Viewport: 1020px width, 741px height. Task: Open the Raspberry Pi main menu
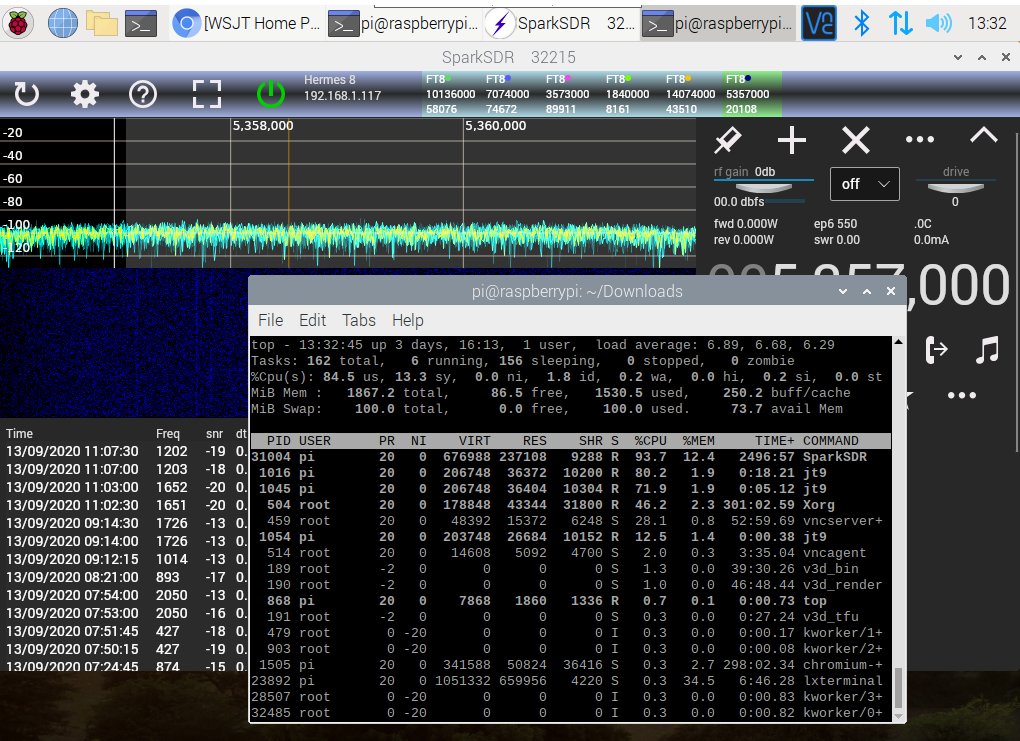tap(18, 24)
